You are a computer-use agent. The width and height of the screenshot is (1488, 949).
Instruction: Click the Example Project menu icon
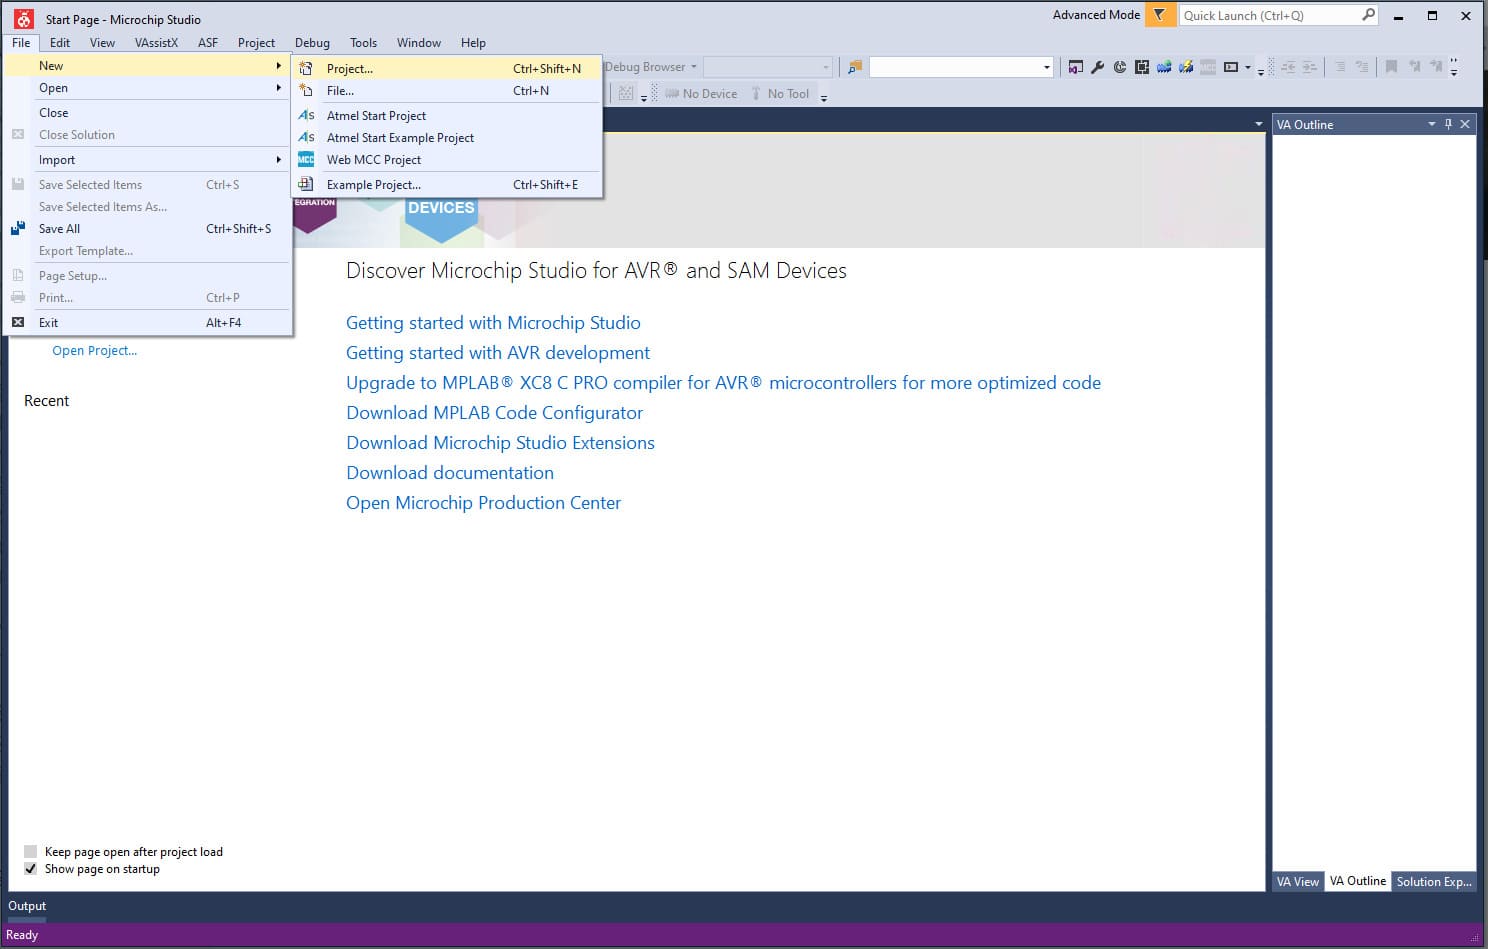[306, 184]
